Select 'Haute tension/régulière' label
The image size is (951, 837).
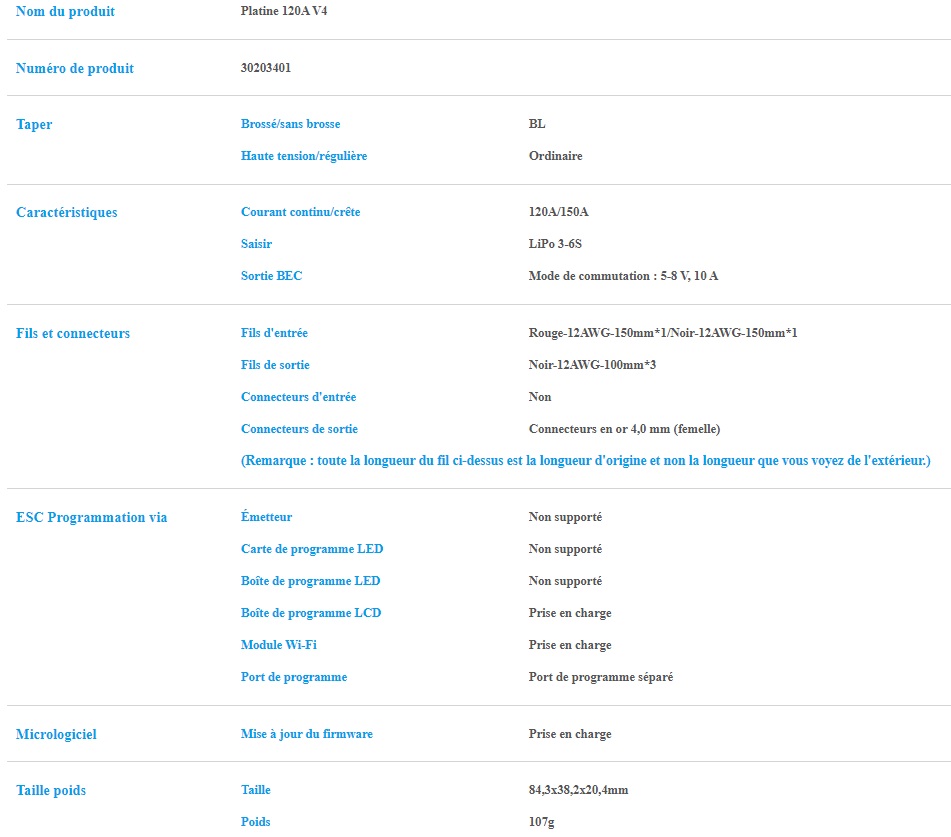coord(304,156)
